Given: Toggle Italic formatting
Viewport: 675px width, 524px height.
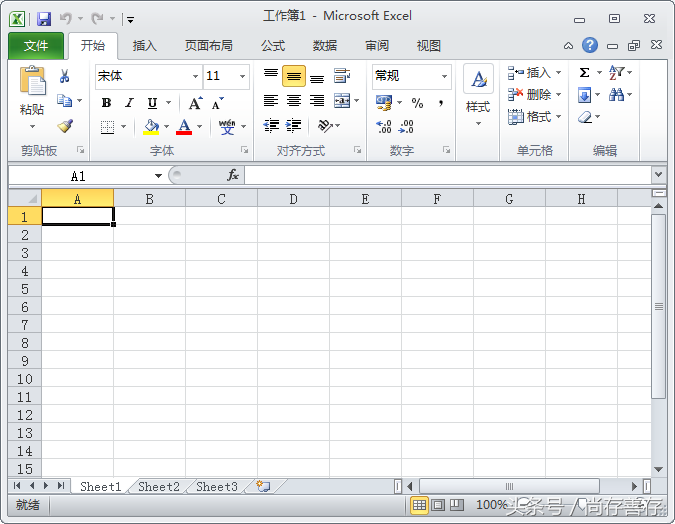Looking at the screenshot, I should pos(129,103).
